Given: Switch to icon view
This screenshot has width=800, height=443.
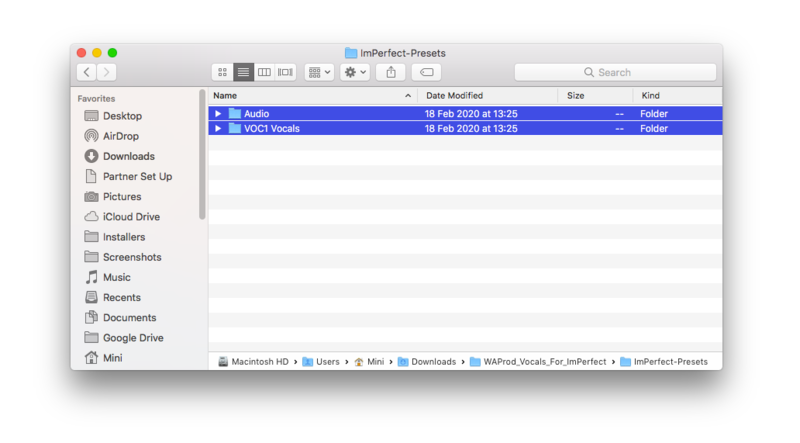Looking at the screenshot, I should (x=222, y=72).
